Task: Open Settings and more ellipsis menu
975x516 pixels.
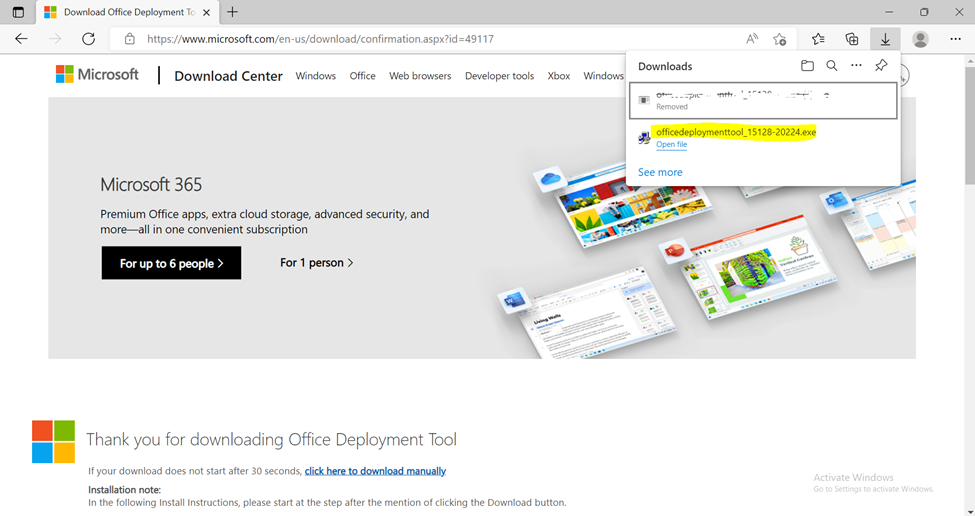Action: [956, 39]
